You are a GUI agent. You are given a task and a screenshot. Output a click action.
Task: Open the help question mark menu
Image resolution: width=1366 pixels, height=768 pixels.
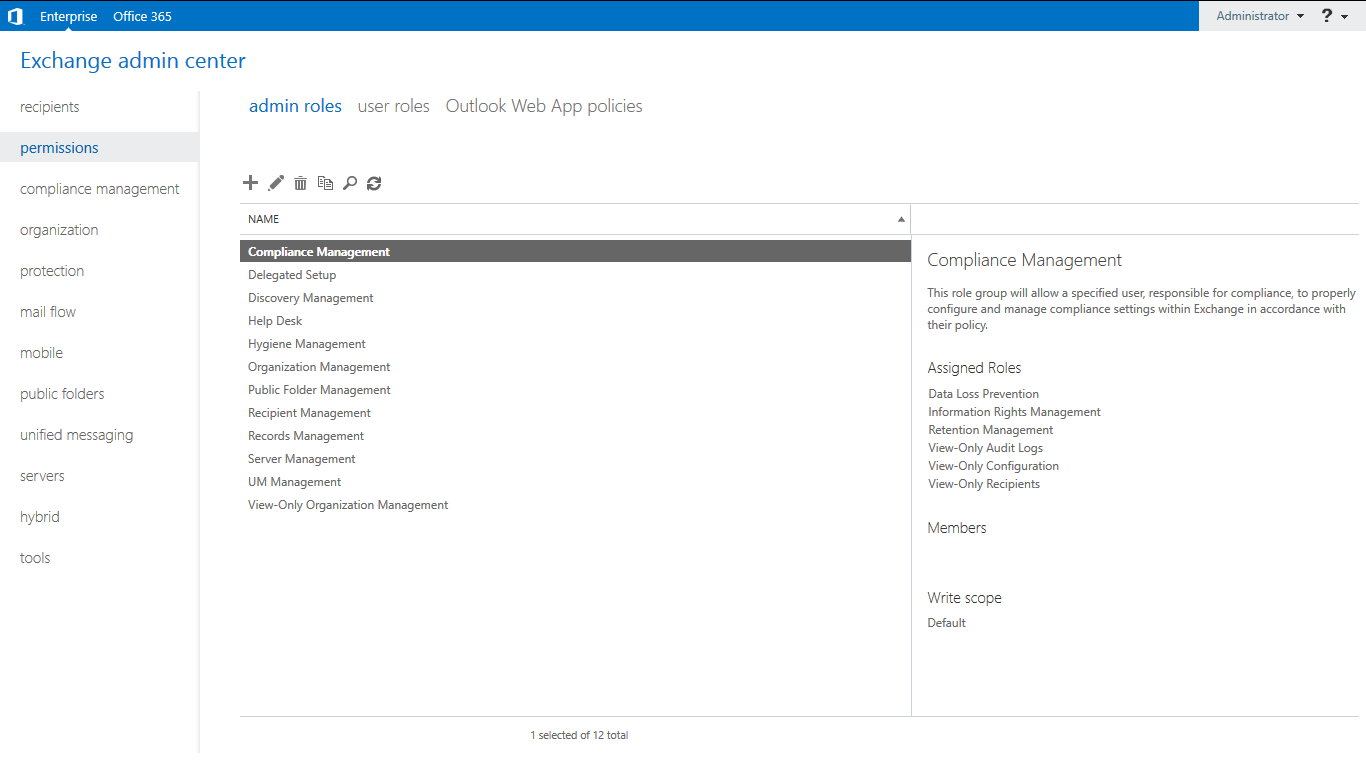tap(1334, 16)
